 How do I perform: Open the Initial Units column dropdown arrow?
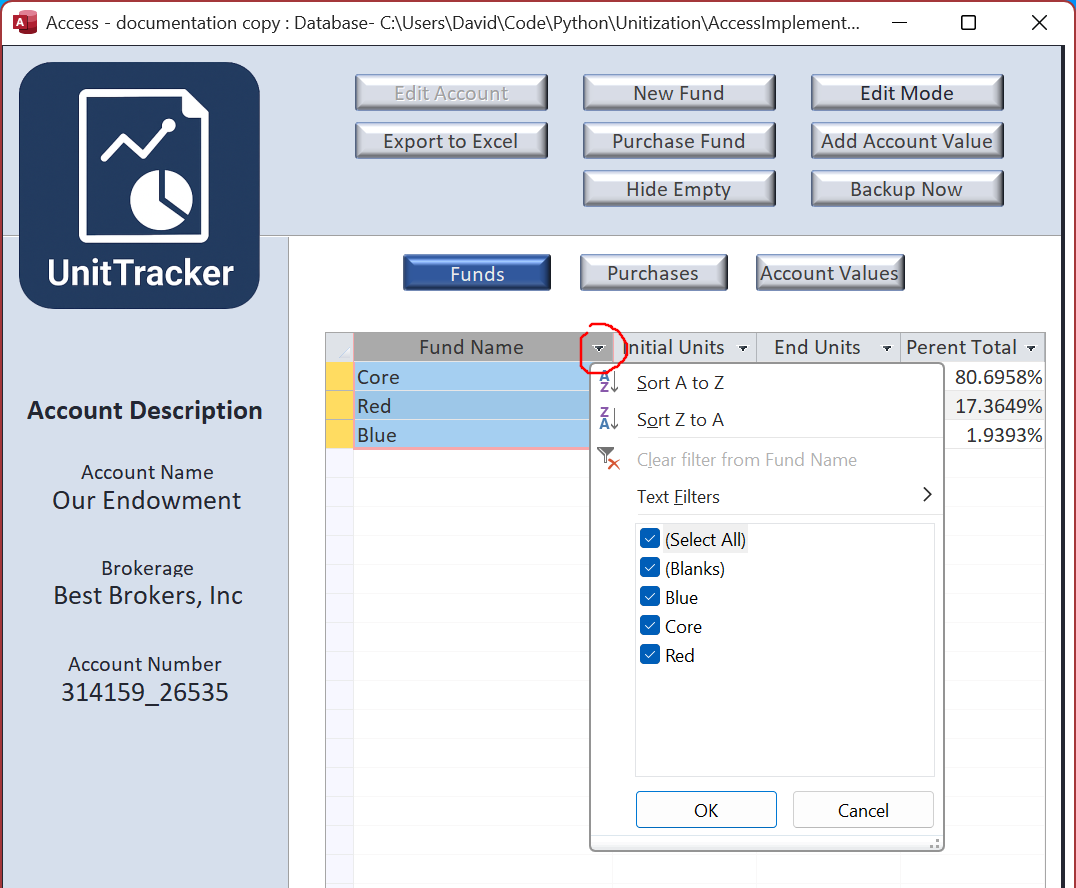[742, 349]
